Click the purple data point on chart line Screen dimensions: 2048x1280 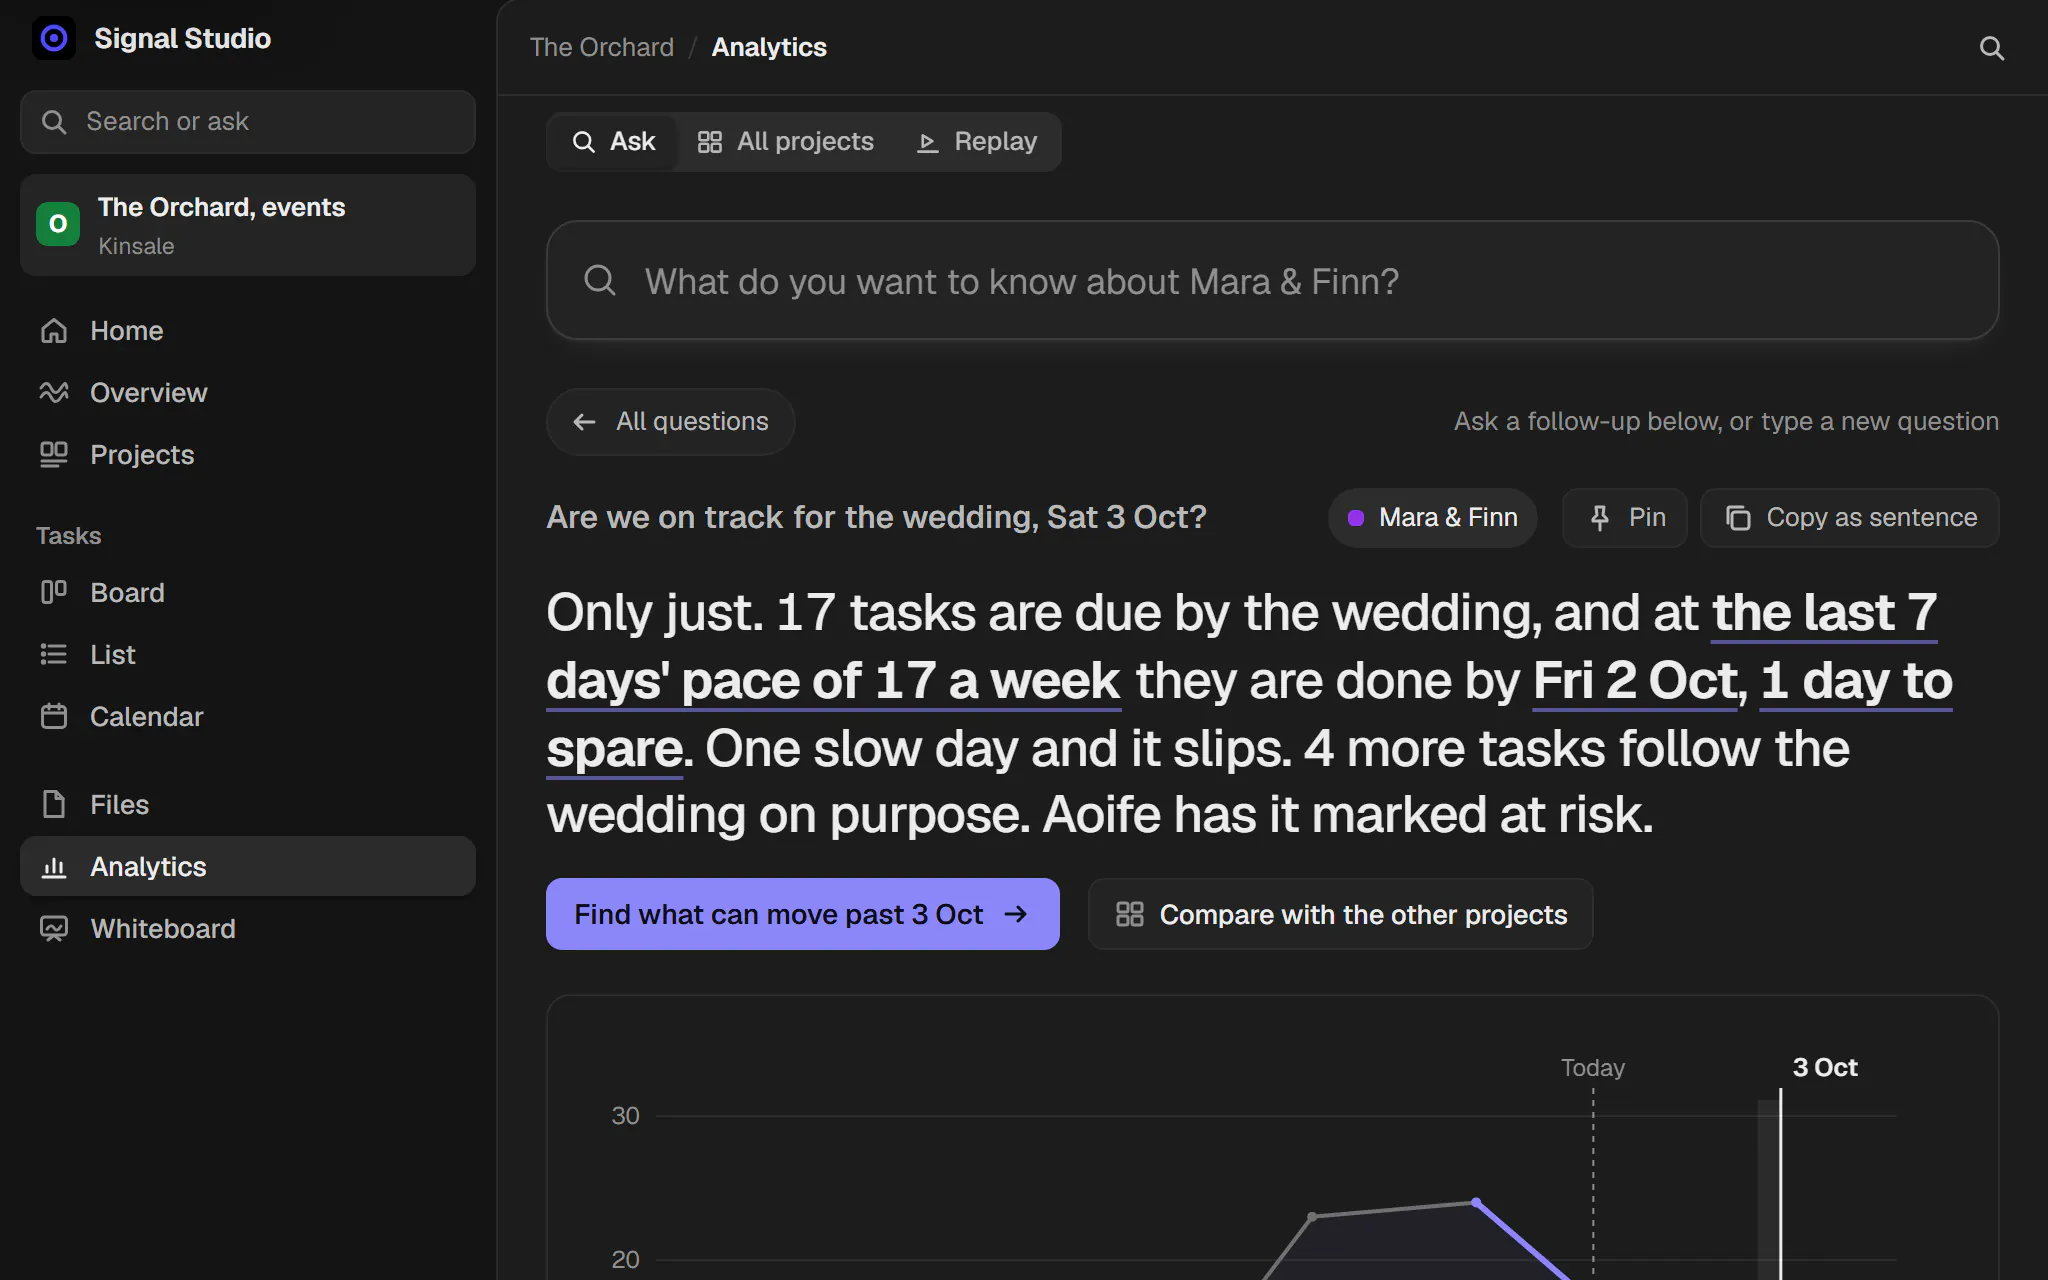tap(1476, 1203)
